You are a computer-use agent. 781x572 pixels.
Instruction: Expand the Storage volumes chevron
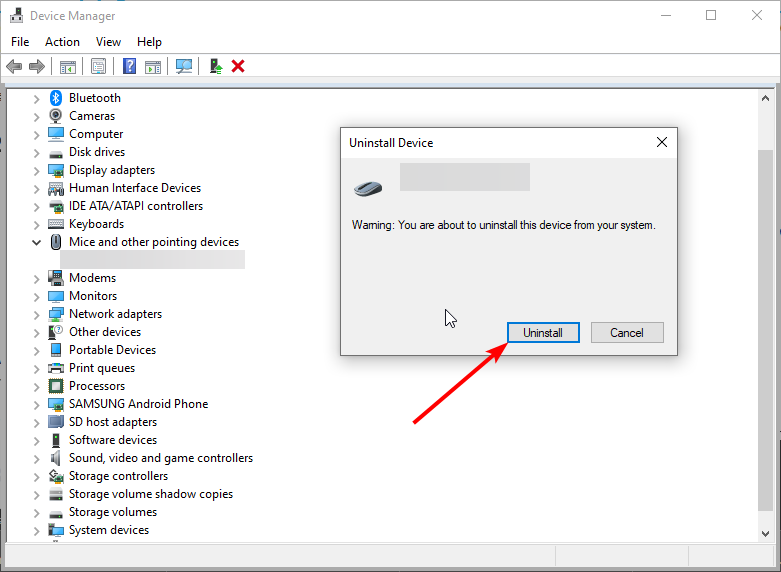36,513
